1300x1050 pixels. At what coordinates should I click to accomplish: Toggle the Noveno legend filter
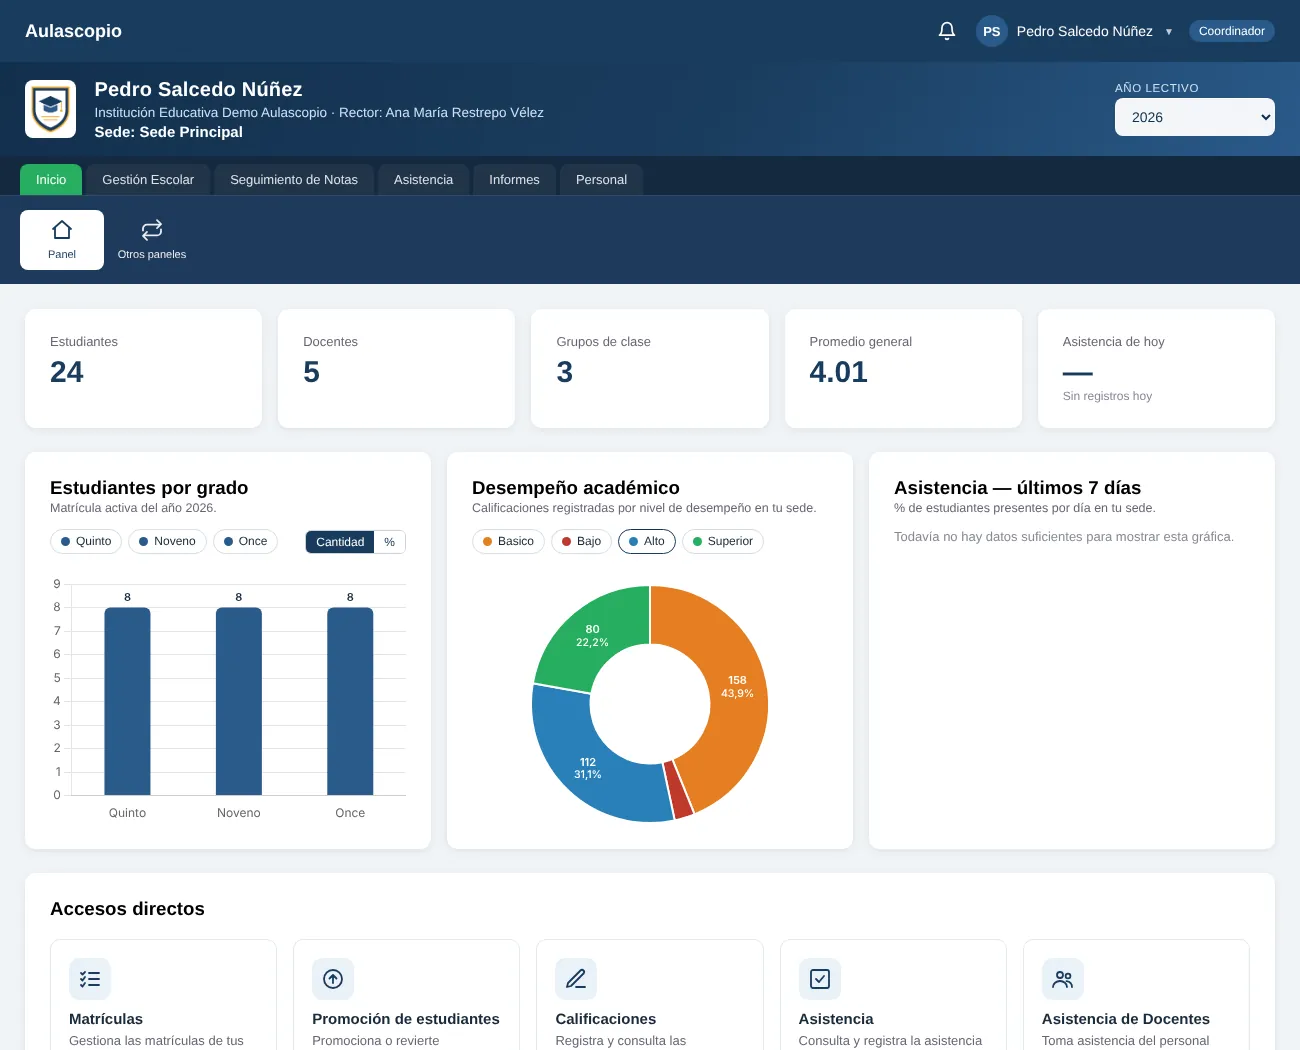(167, 541)
